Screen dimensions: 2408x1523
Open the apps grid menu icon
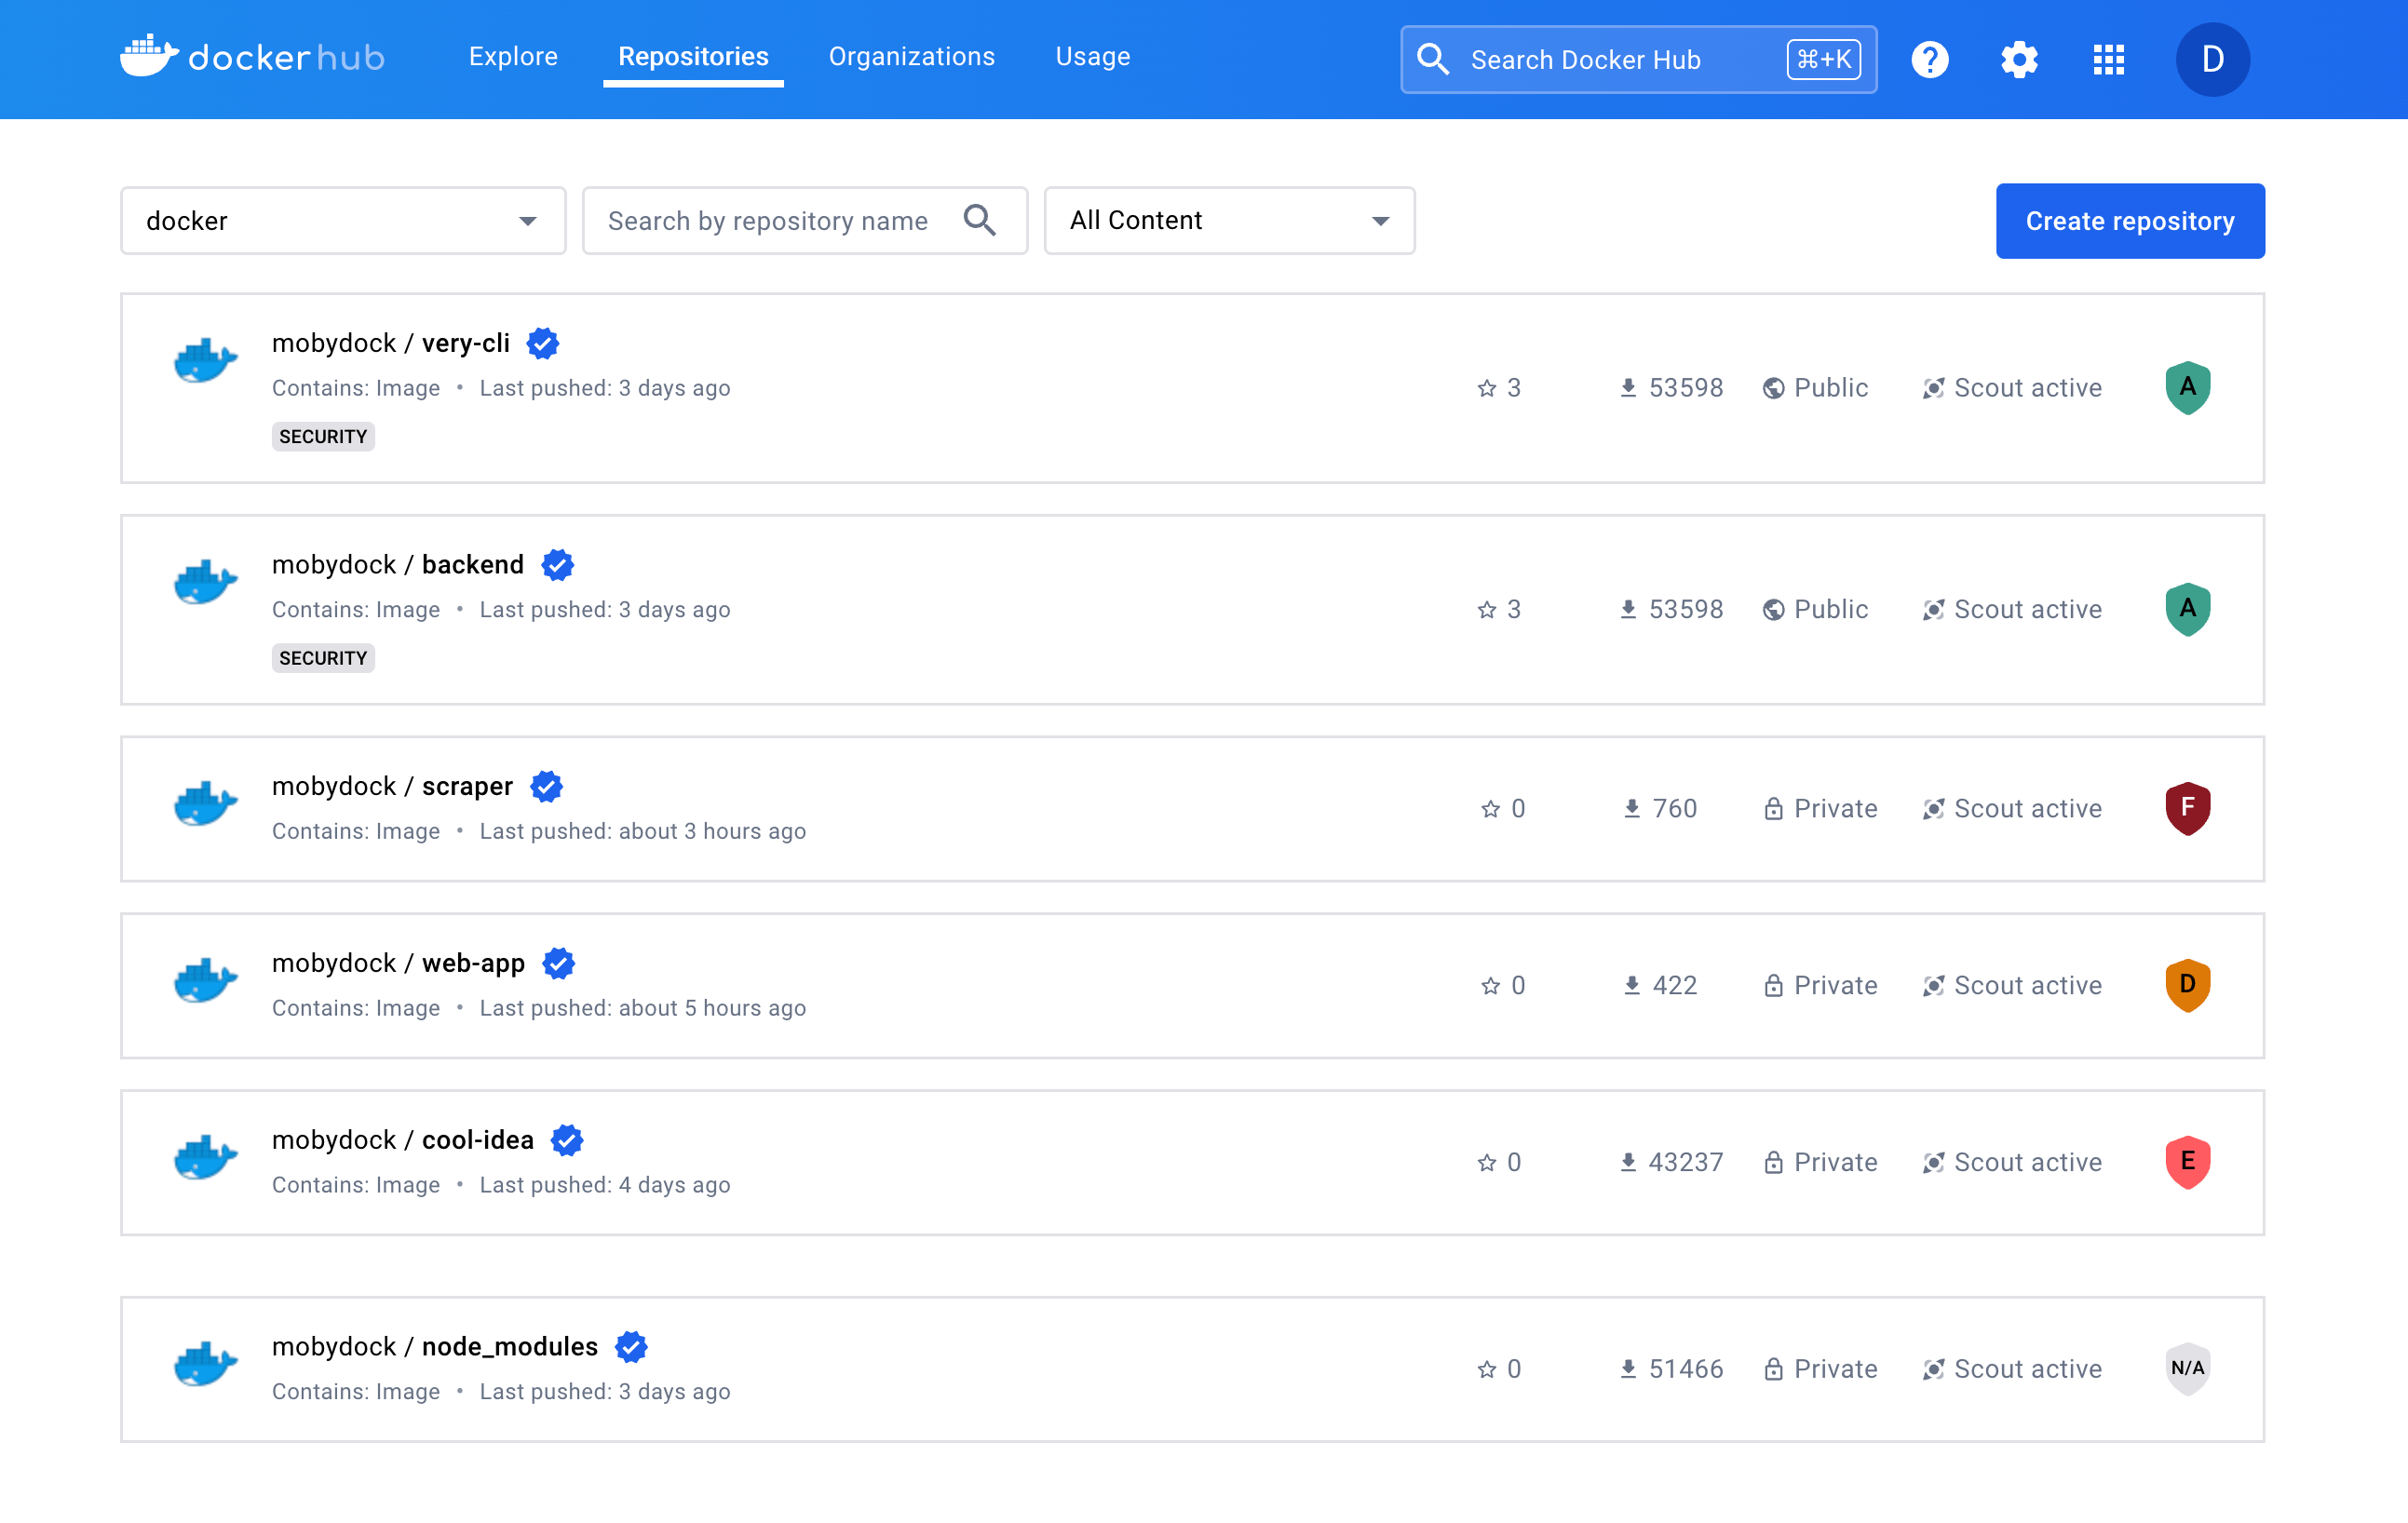pyautogui.click(x=2109, y=59)
